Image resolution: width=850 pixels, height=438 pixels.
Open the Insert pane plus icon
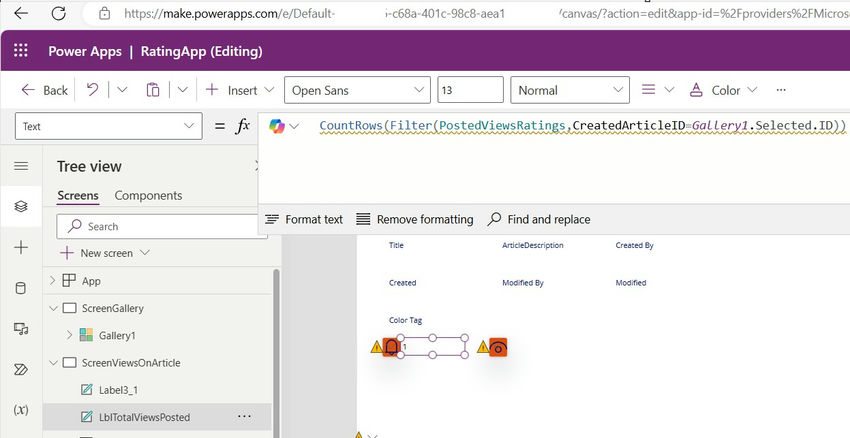click(x=21, y=248)
